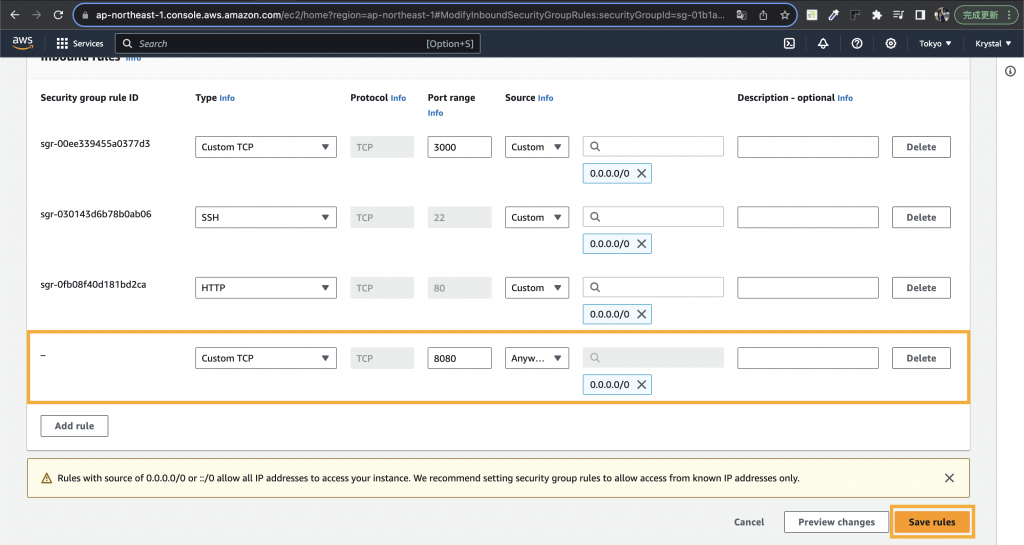Open the HTTP rule Type dropdown
The width and height of the screenshot is (1024, 545).
pyautogui.click(x=266, y=288)
